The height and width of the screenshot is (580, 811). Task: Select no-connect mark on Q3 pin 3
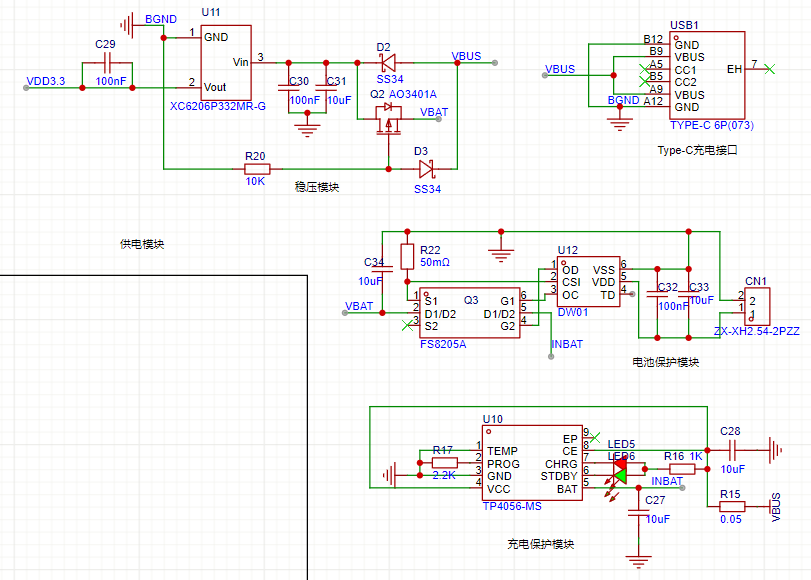[x=407, y=325]
